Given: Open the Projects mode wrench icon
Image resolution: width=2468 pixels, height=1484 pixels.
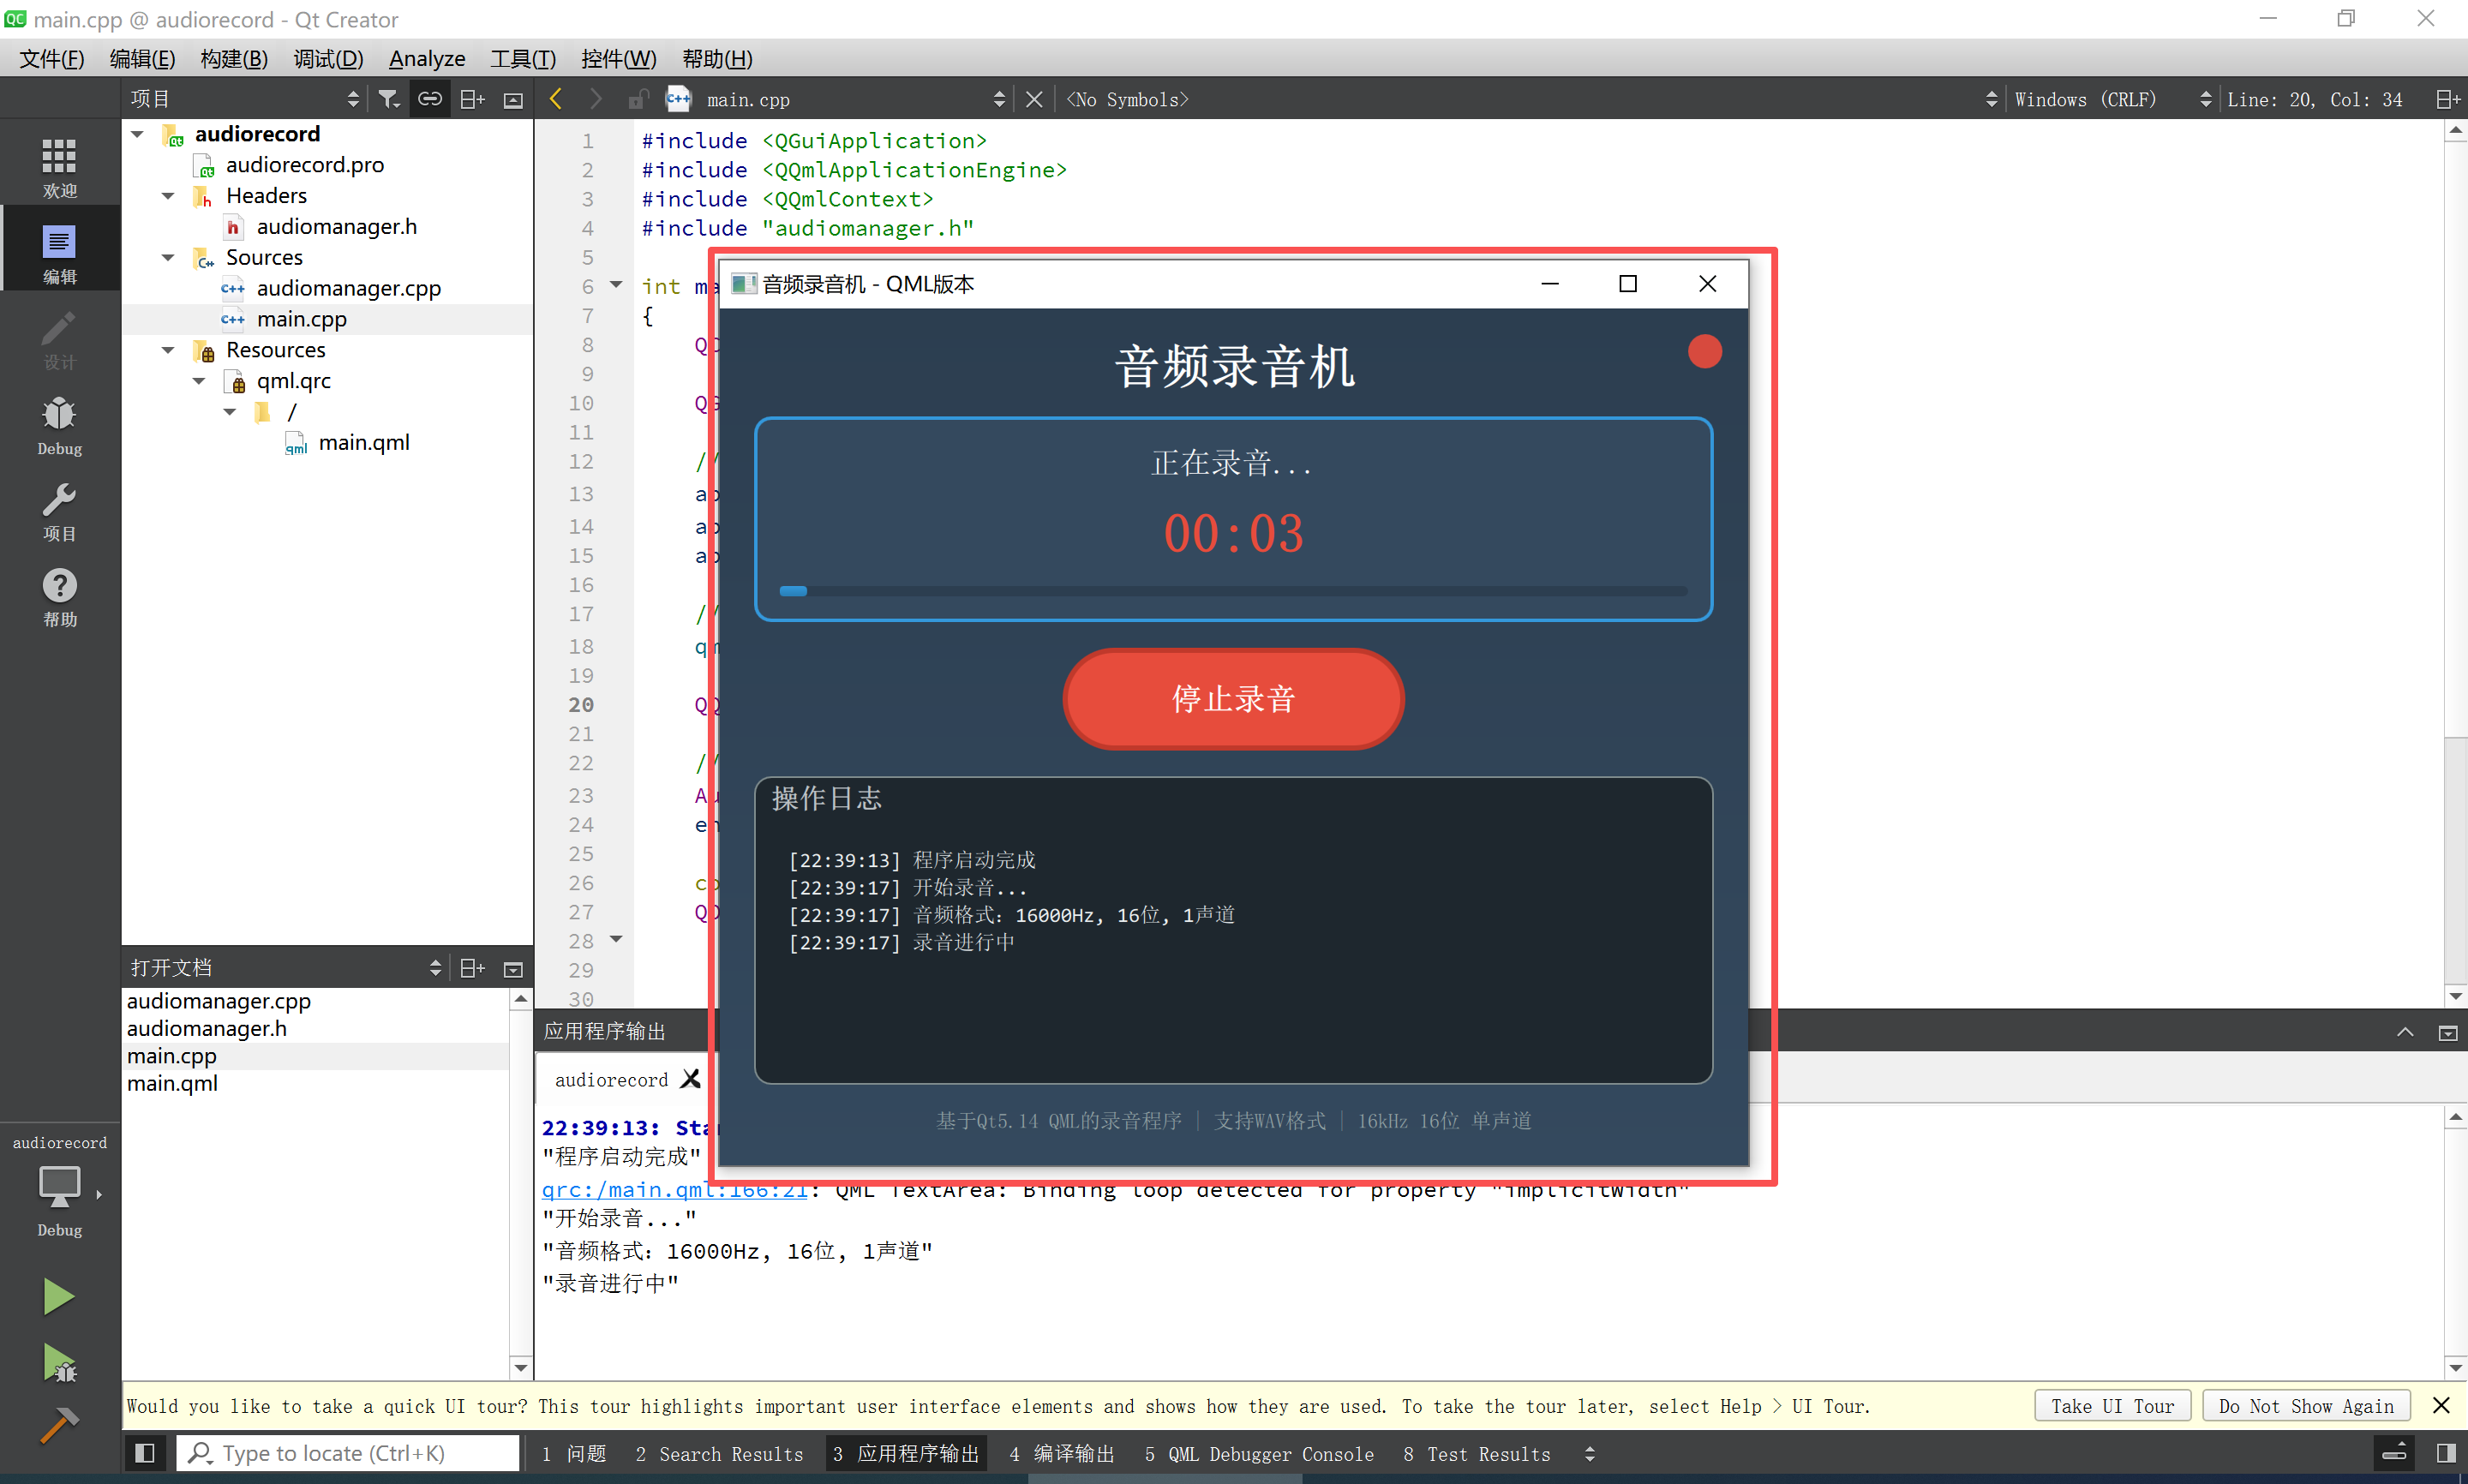Looking at the screenshot, I should (x=59, y=511).
